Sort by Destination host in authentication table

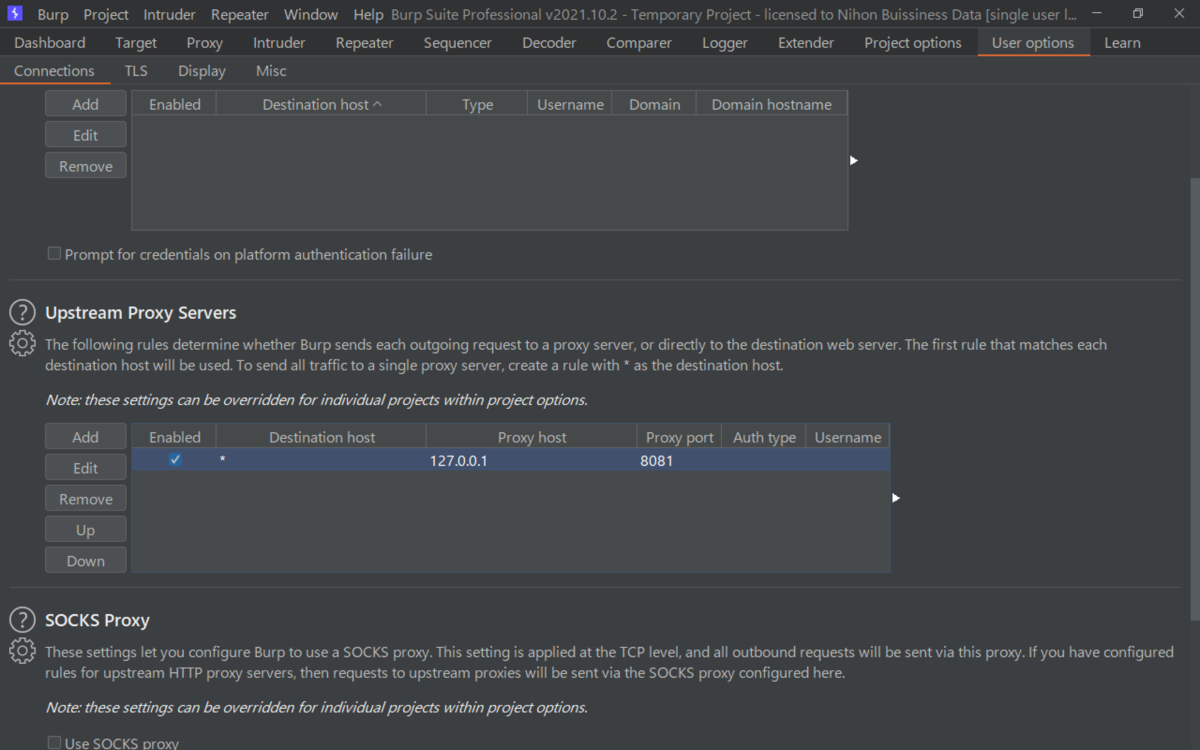click(321, 104)
